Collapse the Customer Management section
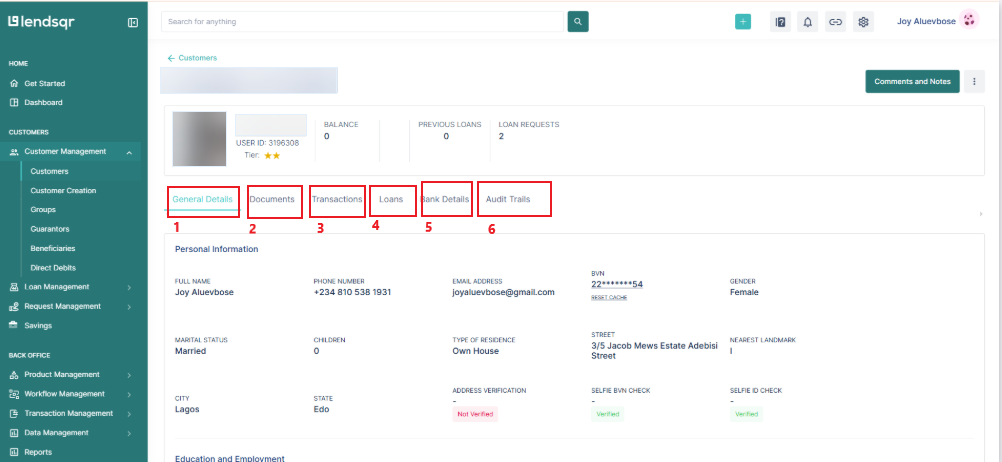 [130, 152]
